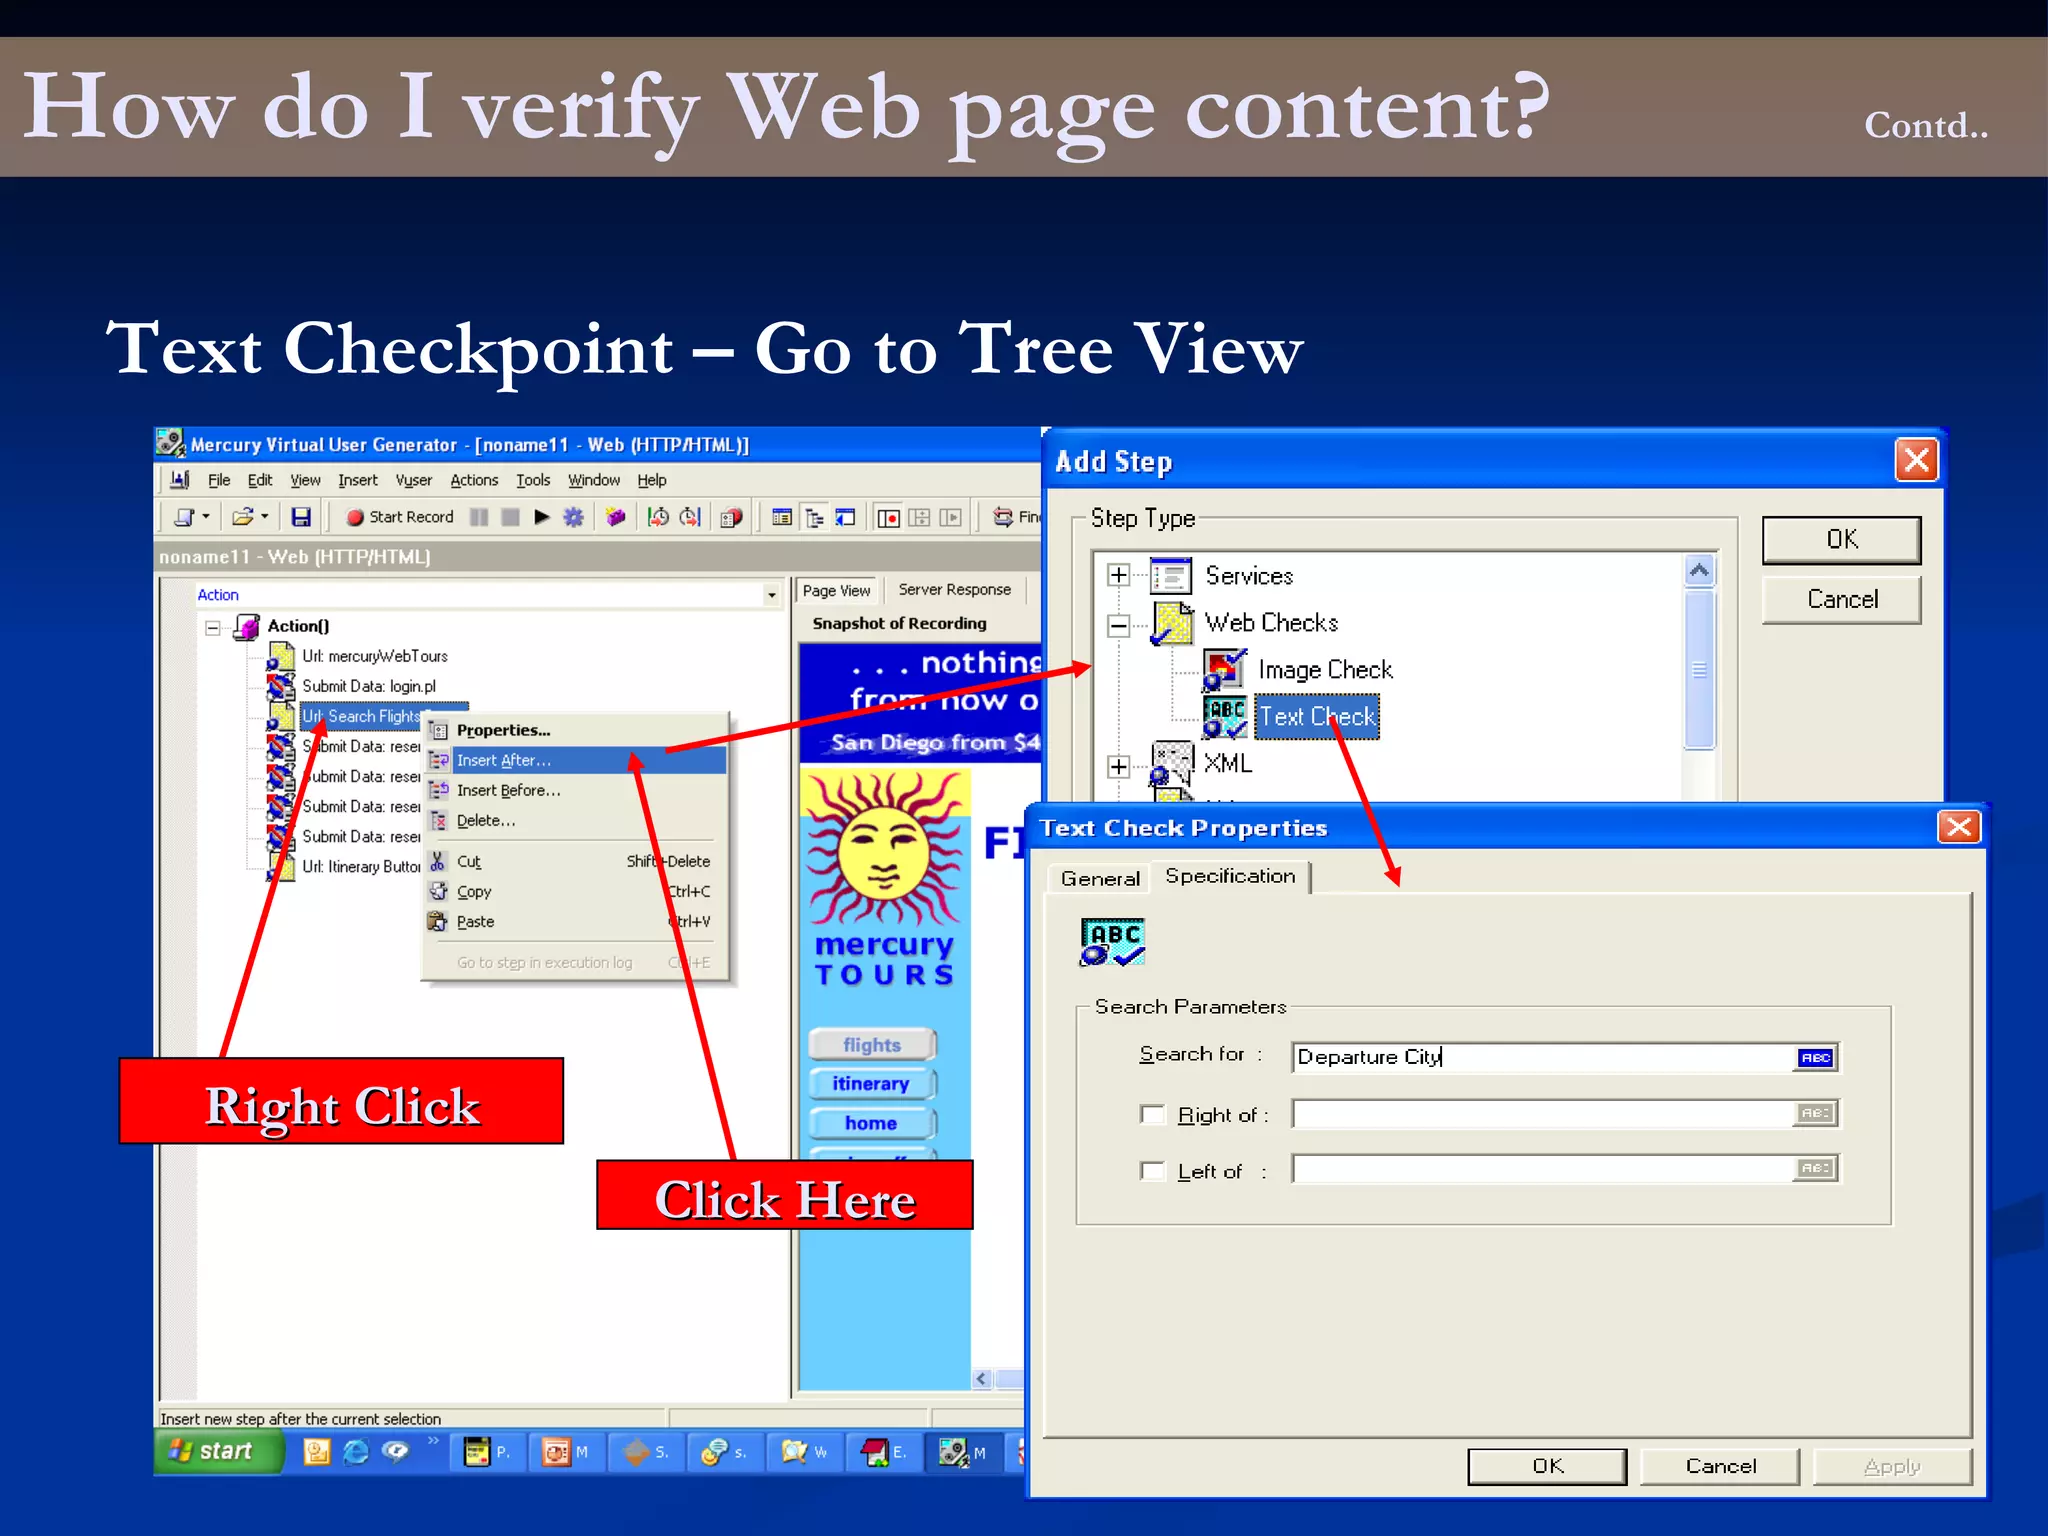Click the purple block toolbar icon

(616, 517)
